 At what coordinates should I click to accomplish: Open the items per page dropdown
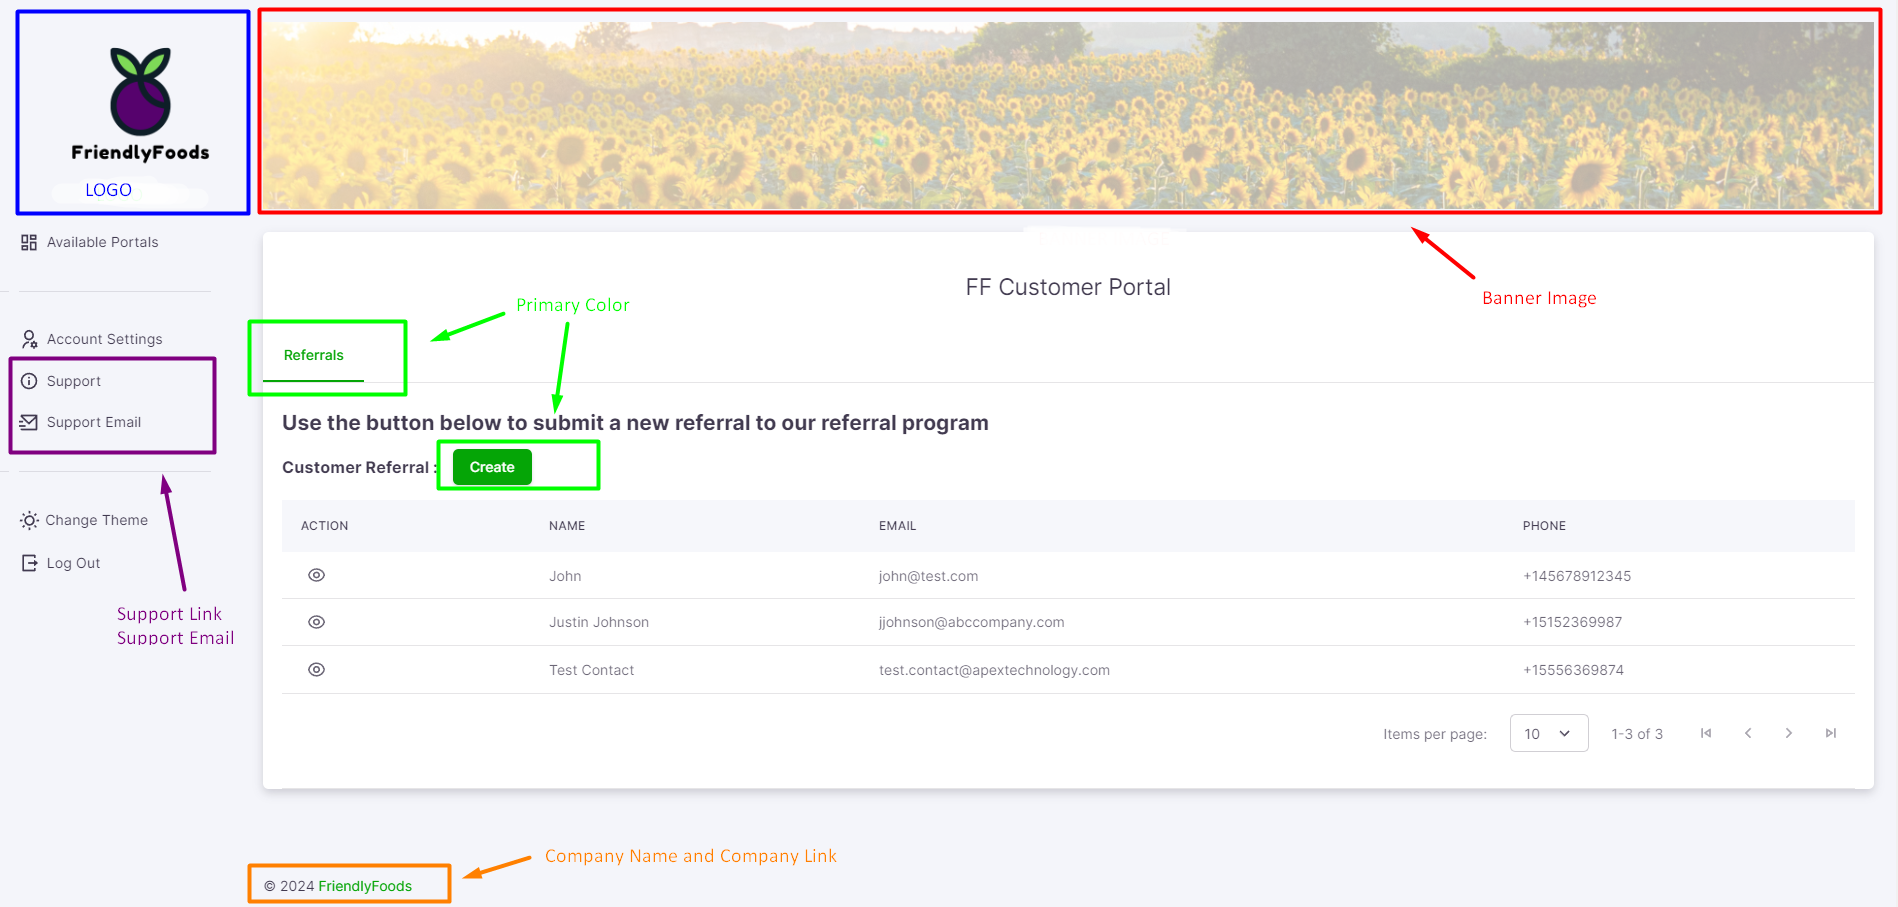tap(1548, 733)
